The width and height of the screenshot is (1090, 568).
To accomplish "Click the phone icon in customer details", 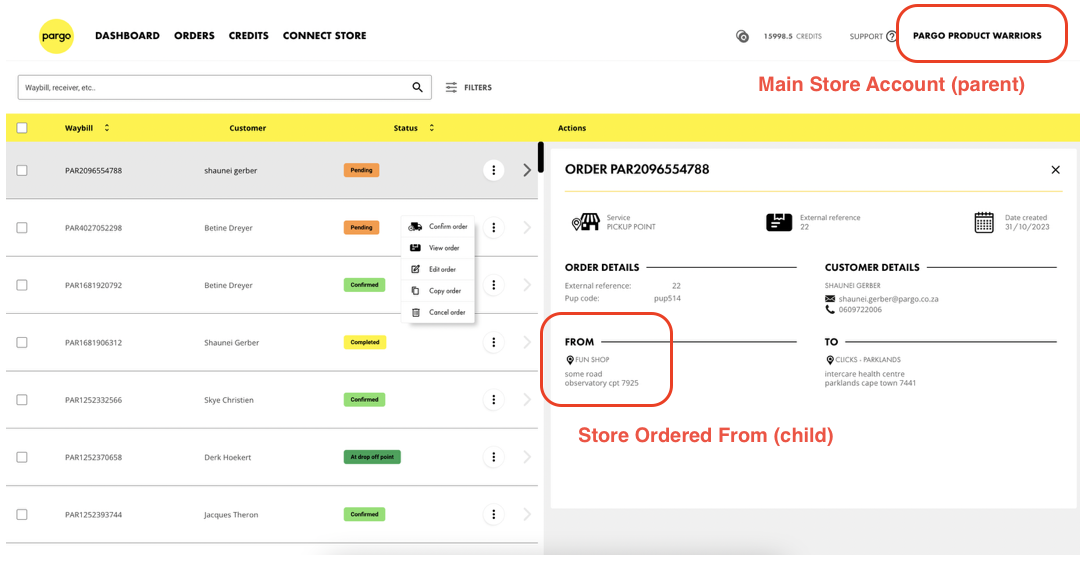I will 829,309.
